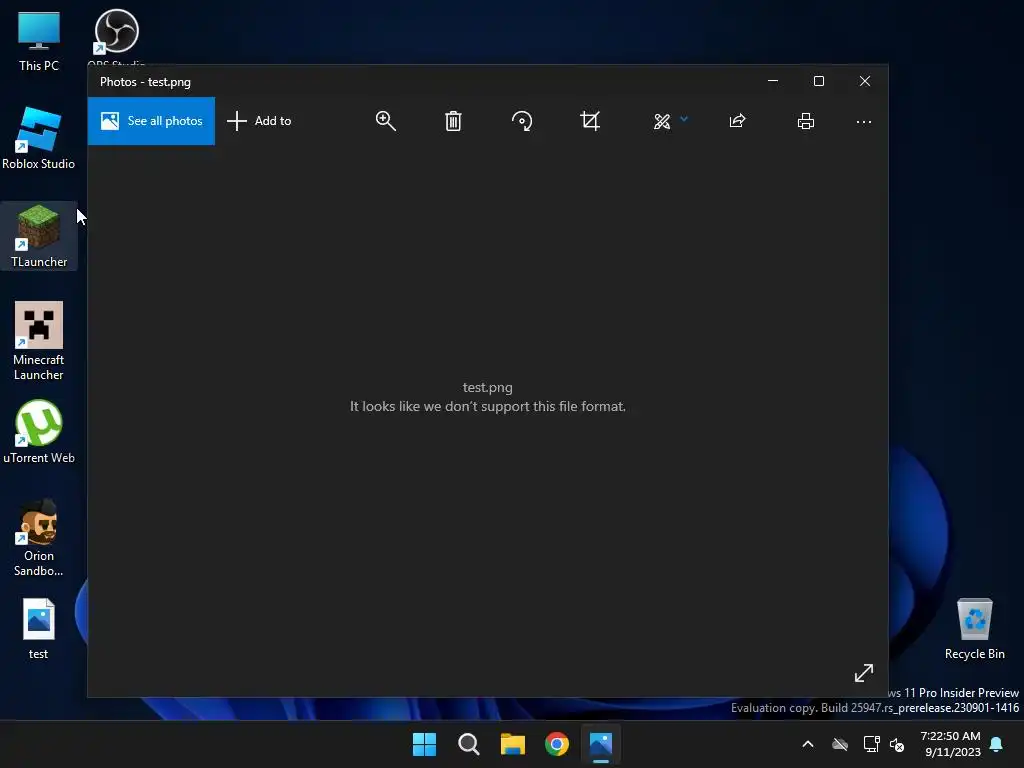Close the Photos window
The image size is (1024, 768).
865,81
